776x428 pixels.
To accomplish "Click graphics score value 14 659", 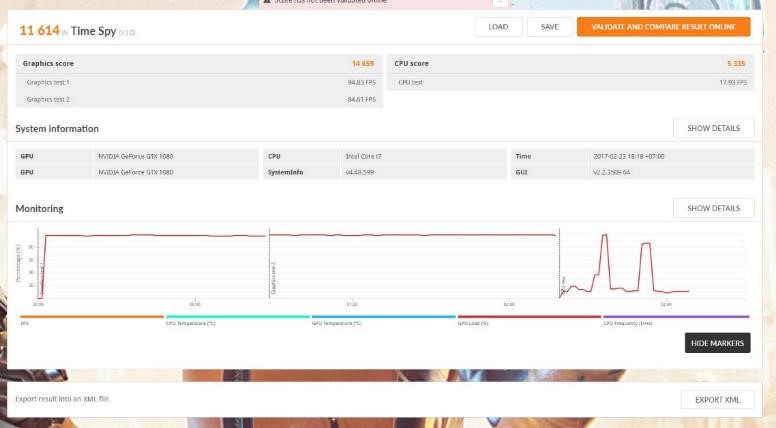I will (x=363, y=63).
